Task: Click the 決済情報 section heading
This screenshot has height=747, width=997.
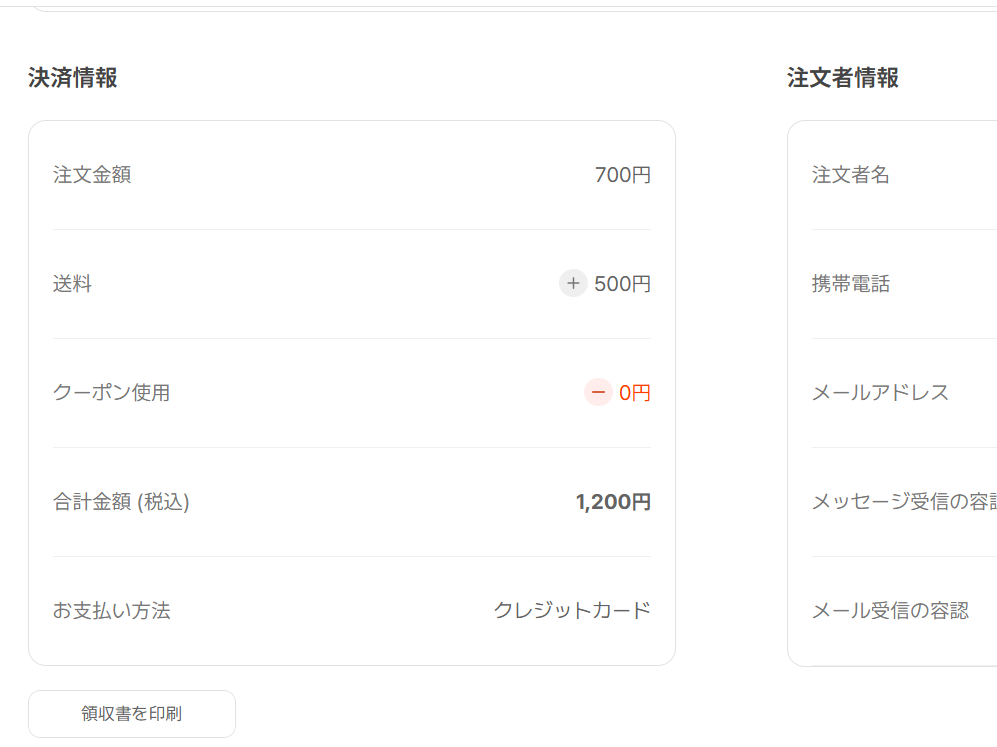Action: 73,78
